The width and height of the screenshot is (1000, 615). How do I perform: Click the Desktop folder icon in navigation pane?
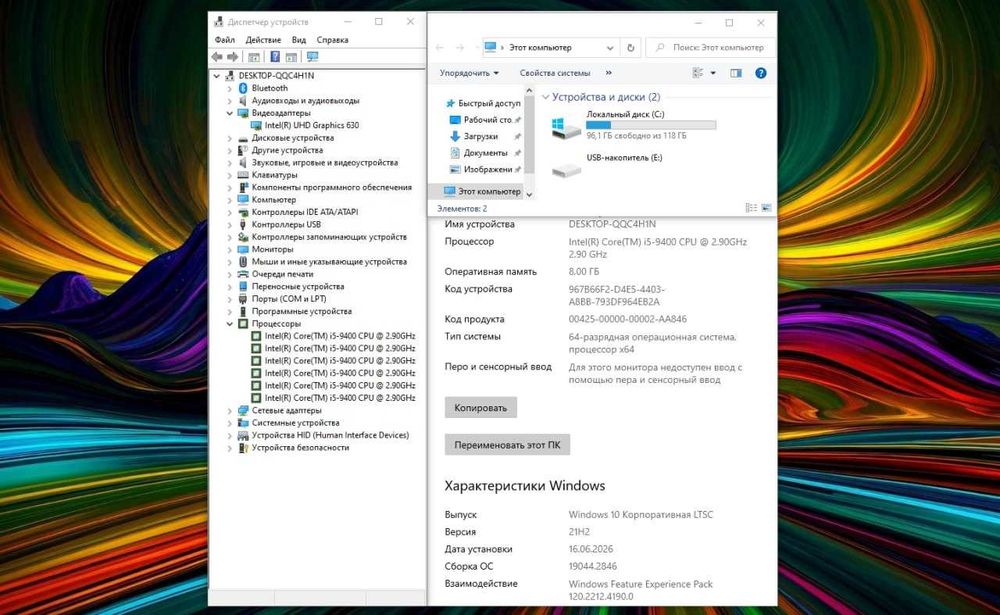click(455, 119)
